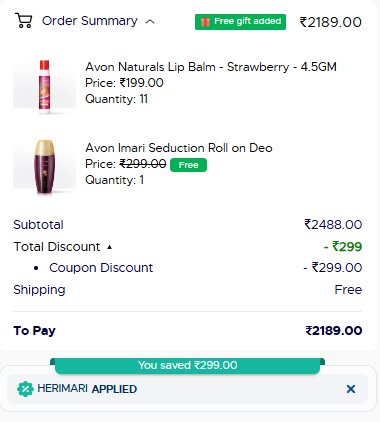Viewport: 380px width, 422px height.
Task: Click the coupon percent badge icon
Action: point(25,389)
